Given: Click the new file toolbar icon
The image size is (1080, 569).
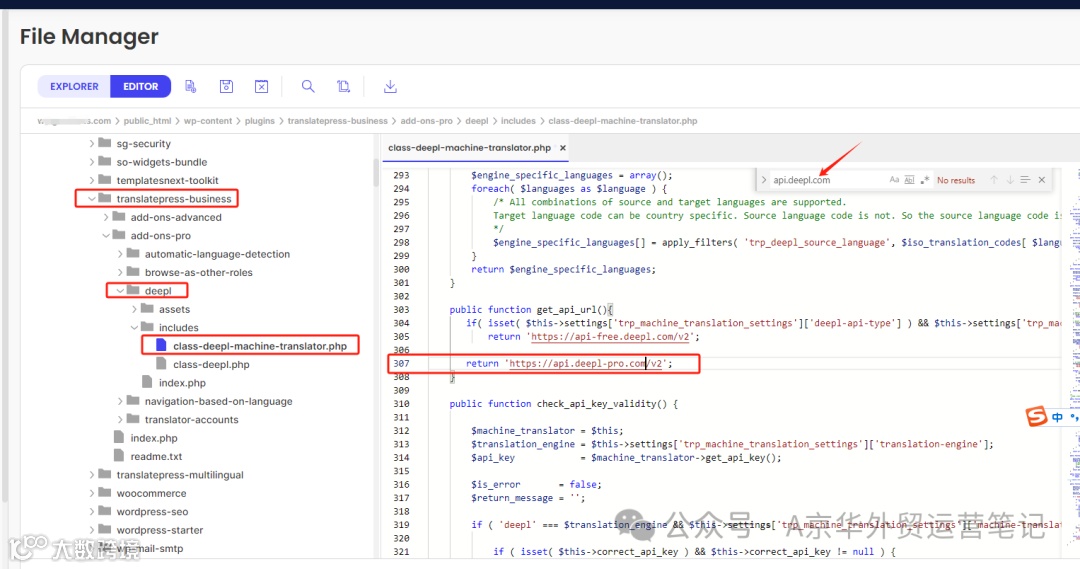Looking at the screenshot, I should coord(191,86).
